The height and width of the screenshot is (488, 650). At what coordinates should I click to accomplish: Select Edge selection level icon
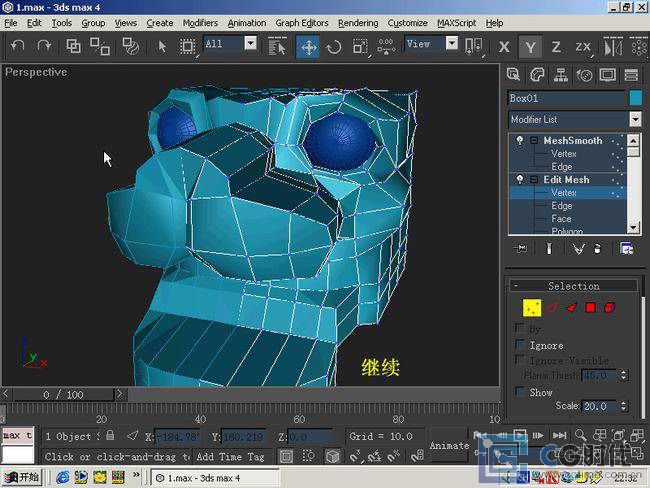(x=552, y=308)
